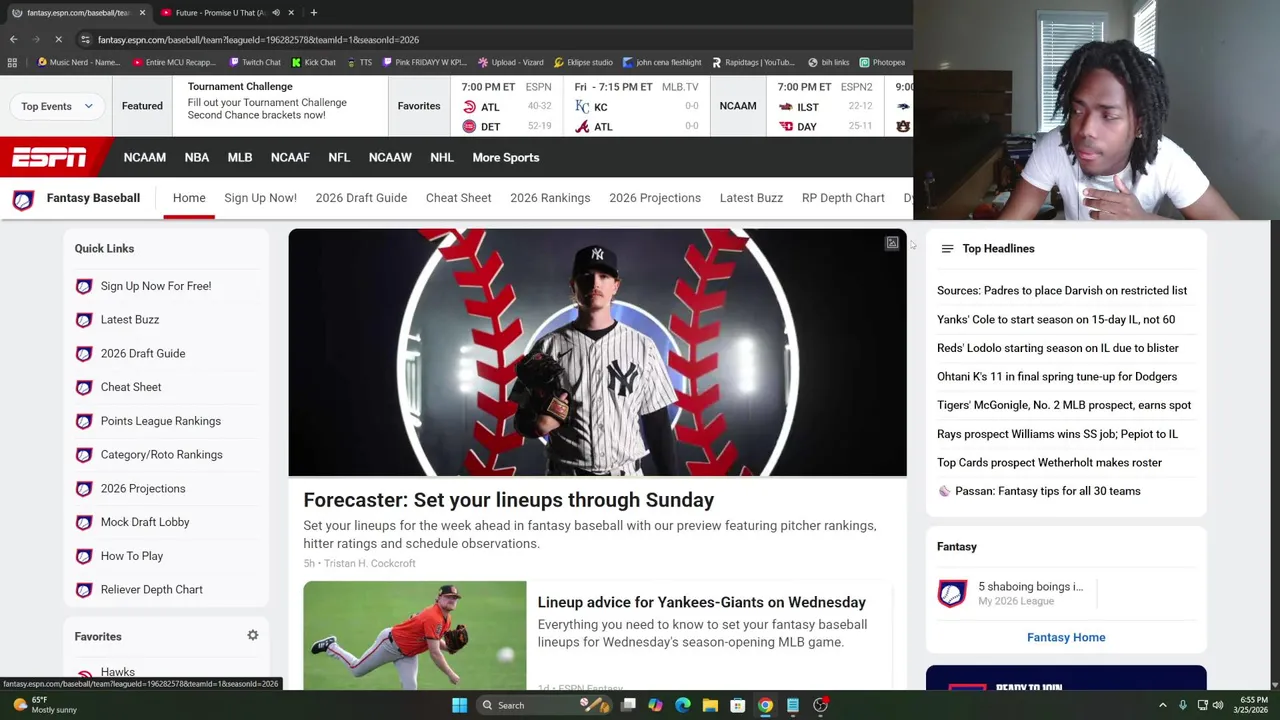Click the pitcher thumbnail for Yankees-Giants article
This screenshot has height=720, width=1280.
pos(415,636)
